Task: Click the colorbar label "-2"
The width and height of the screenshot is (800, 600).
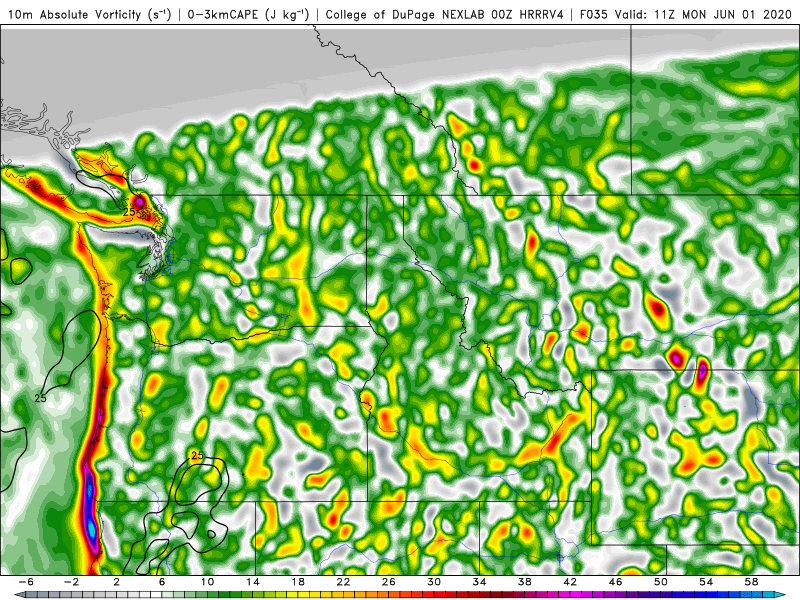Action: 71,582
